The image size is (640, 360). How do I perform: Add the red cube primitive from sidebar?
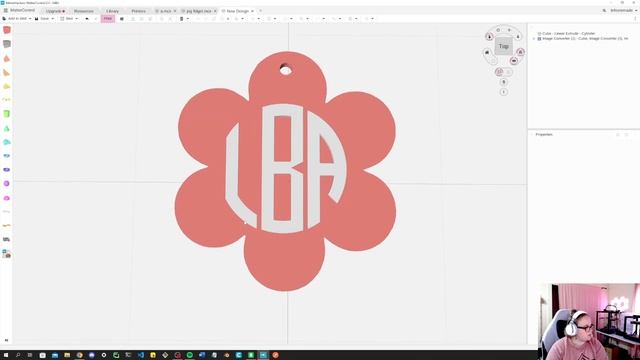click(7, 30)
